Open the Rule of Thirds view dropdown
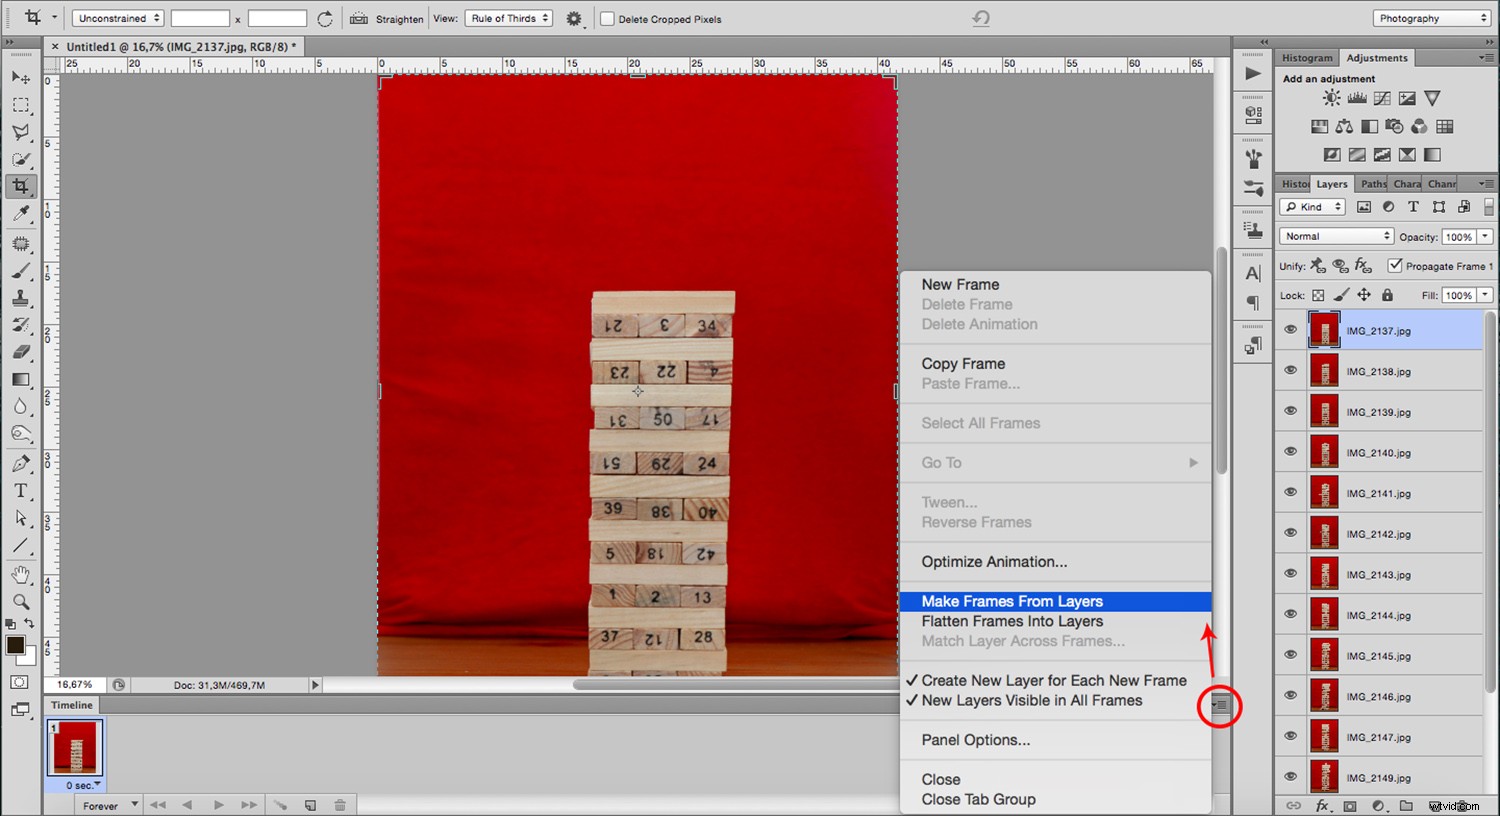 click(508, 17)
